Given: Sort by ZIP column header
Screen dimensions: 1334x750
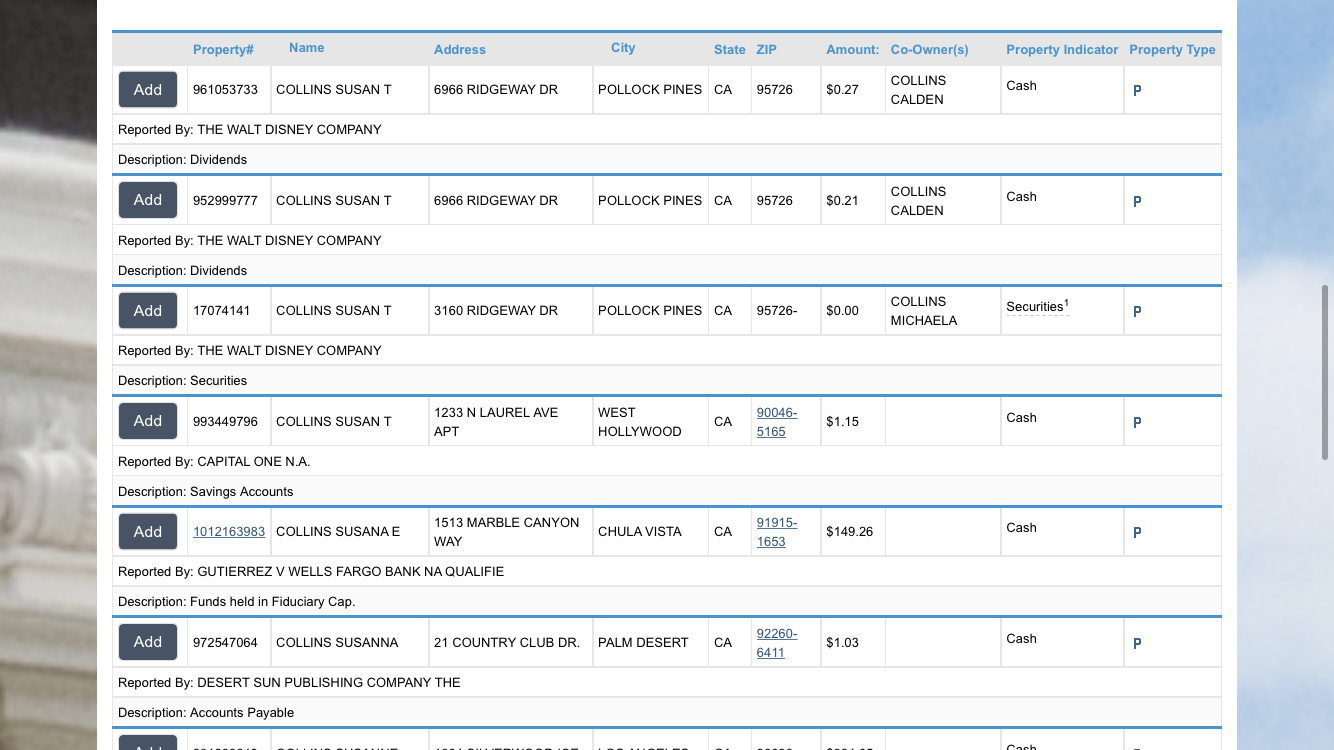Looking at the screenshot, I should click(766, 50).
